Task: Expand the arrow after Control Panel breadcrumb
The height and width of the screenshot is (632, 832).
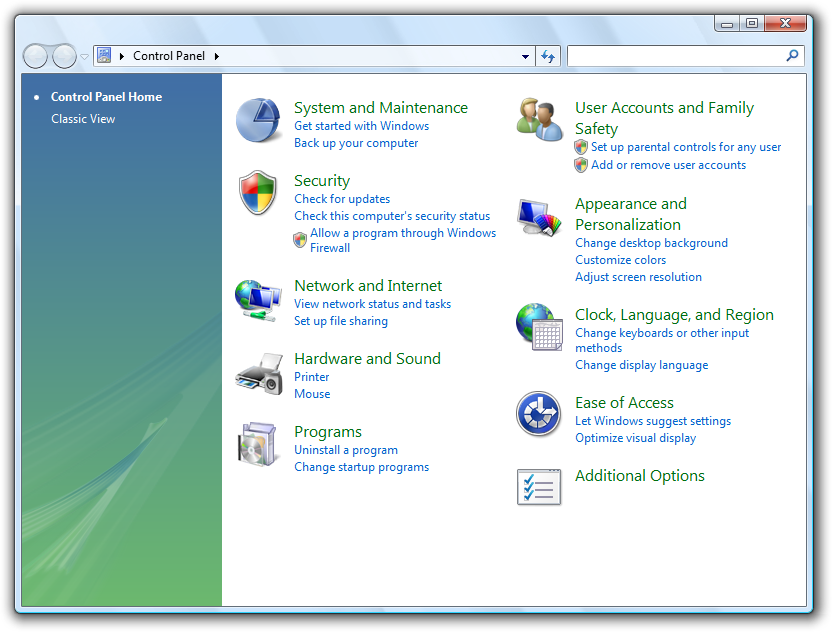Action: point(216,57)
